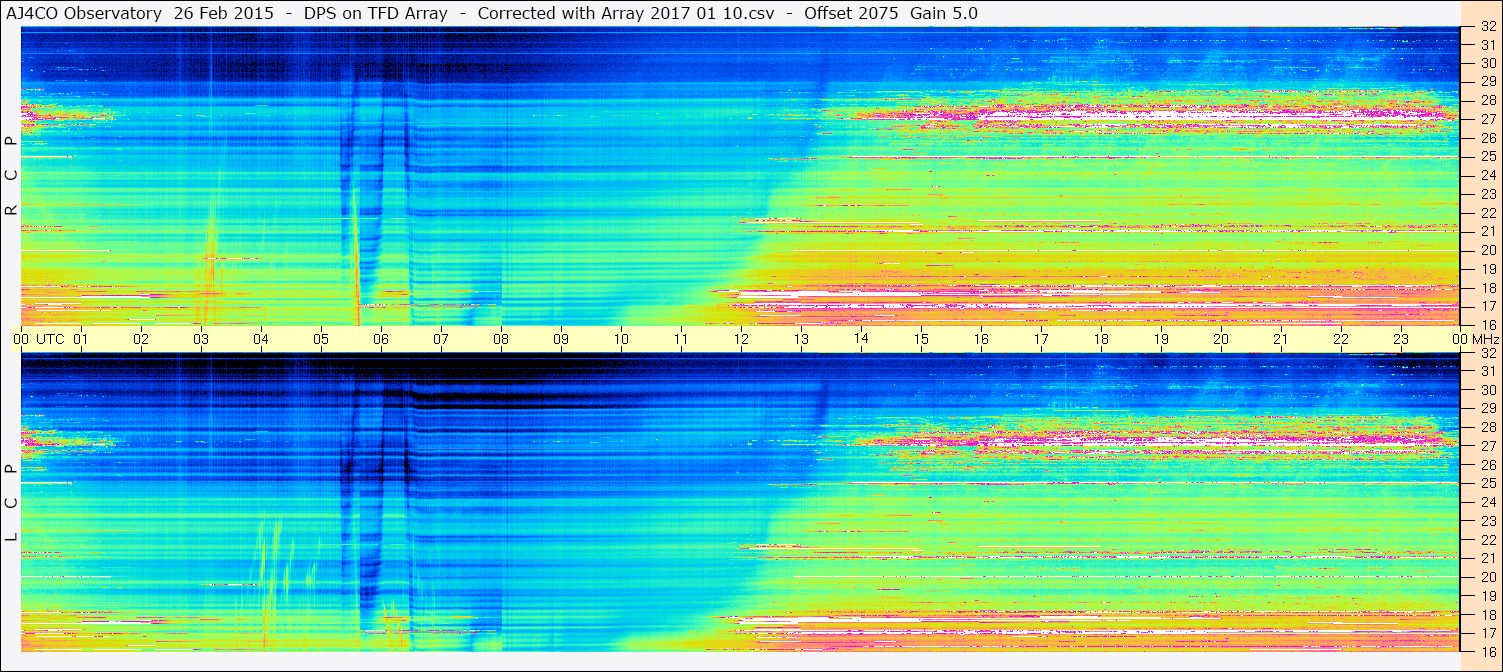Select hour 01 on the time axis
The width and height of the screenshot is (1503, 672).
[x=81, y=339]
